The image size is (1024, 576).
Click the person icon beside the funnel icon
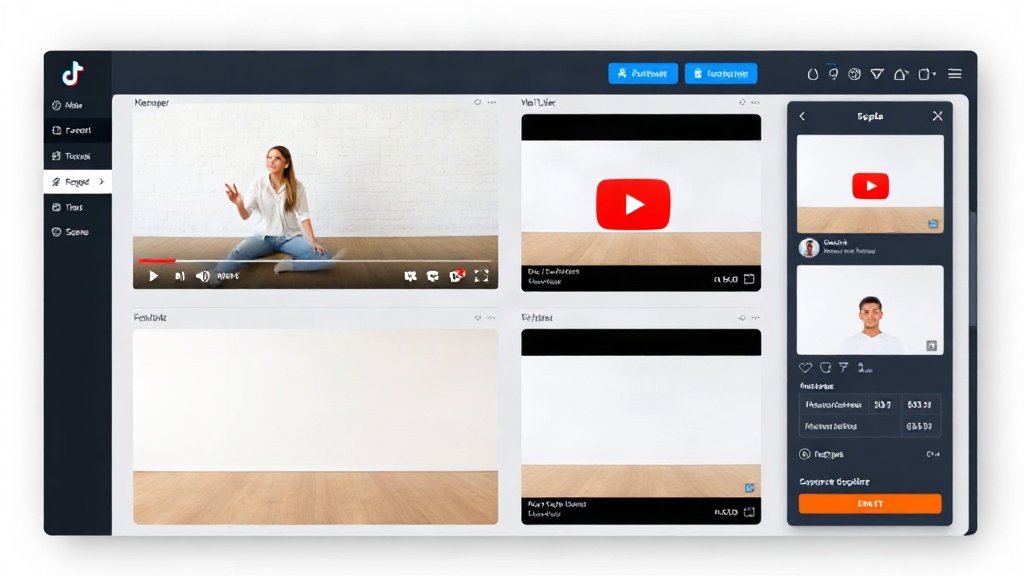(865, 368)
